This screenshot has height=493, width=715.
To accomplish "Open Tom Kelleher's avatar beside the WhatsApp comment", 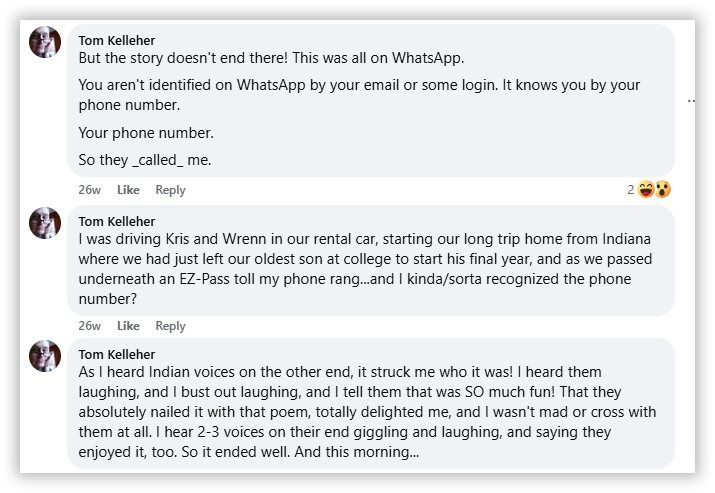I will (x=45, y=42).
